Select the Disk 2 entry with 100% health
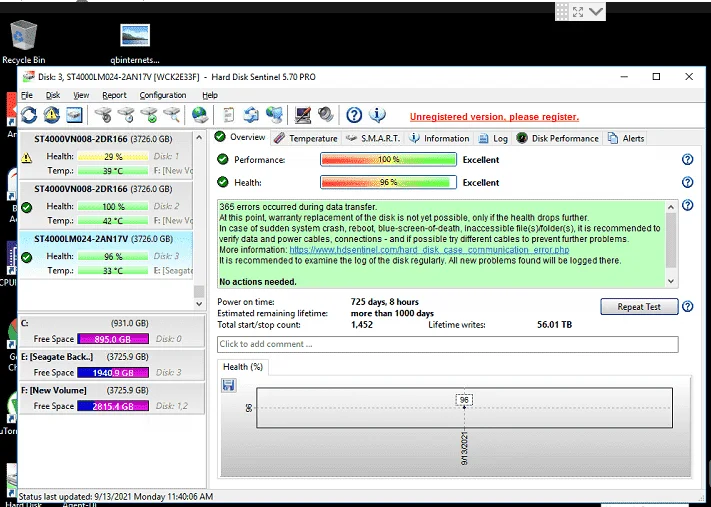711x507 pixels. tap(106, 205)
